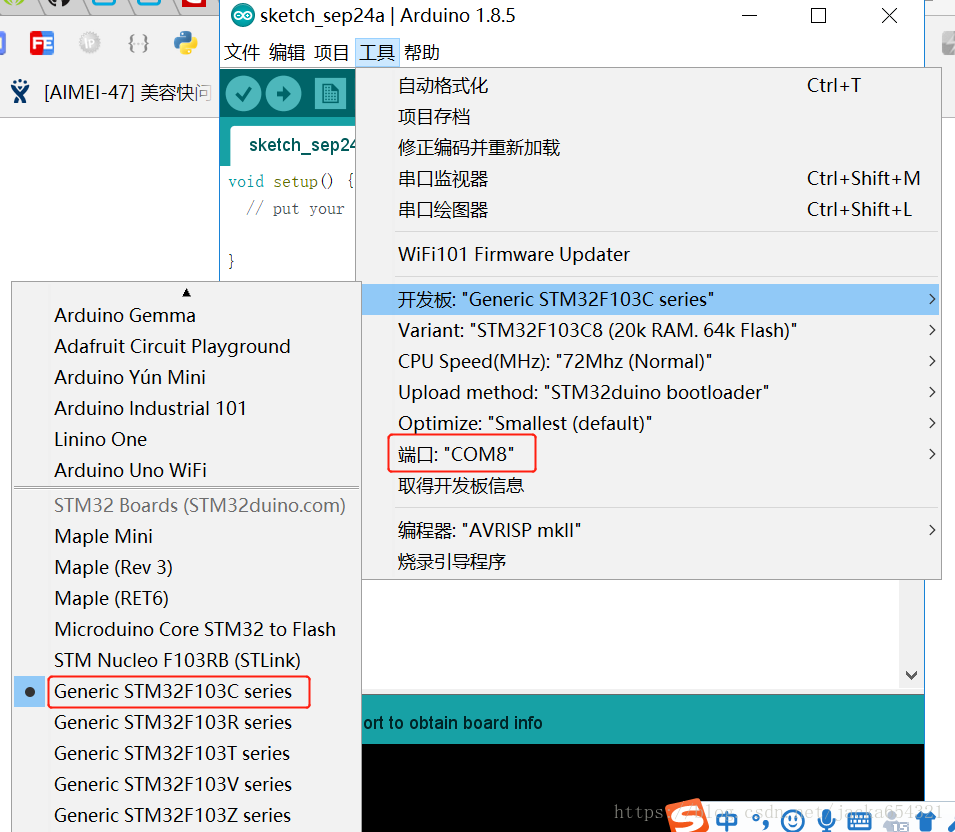The width and height of the screenshot is (955, 832).
Task: Click the red FE bookmark icon
Action: 42,43
